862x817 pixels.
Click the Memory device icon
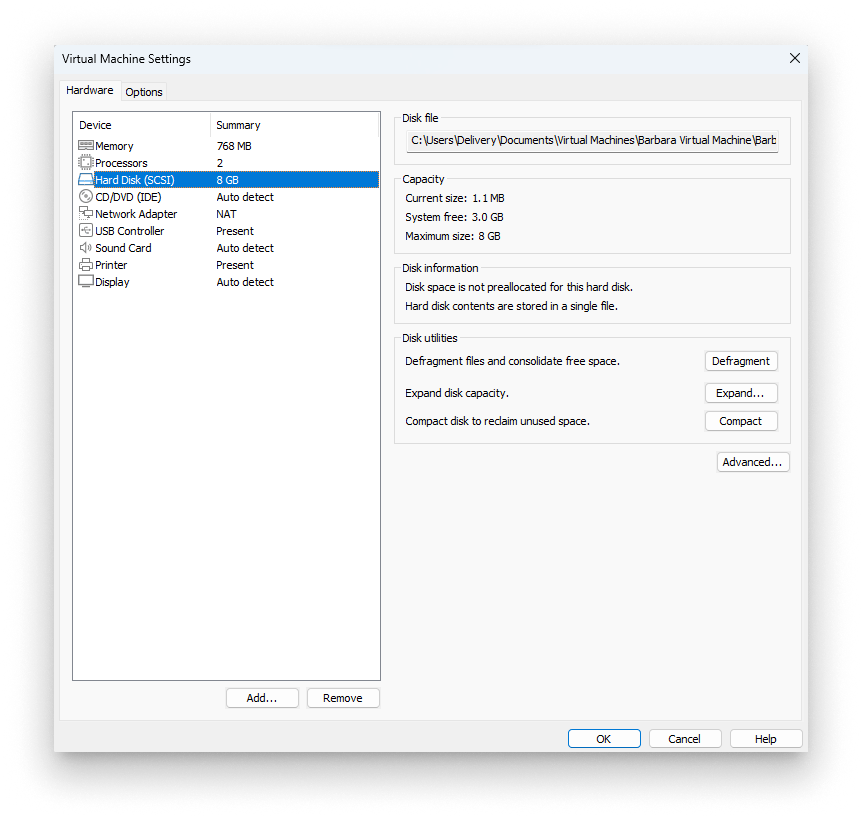[86, 146]
